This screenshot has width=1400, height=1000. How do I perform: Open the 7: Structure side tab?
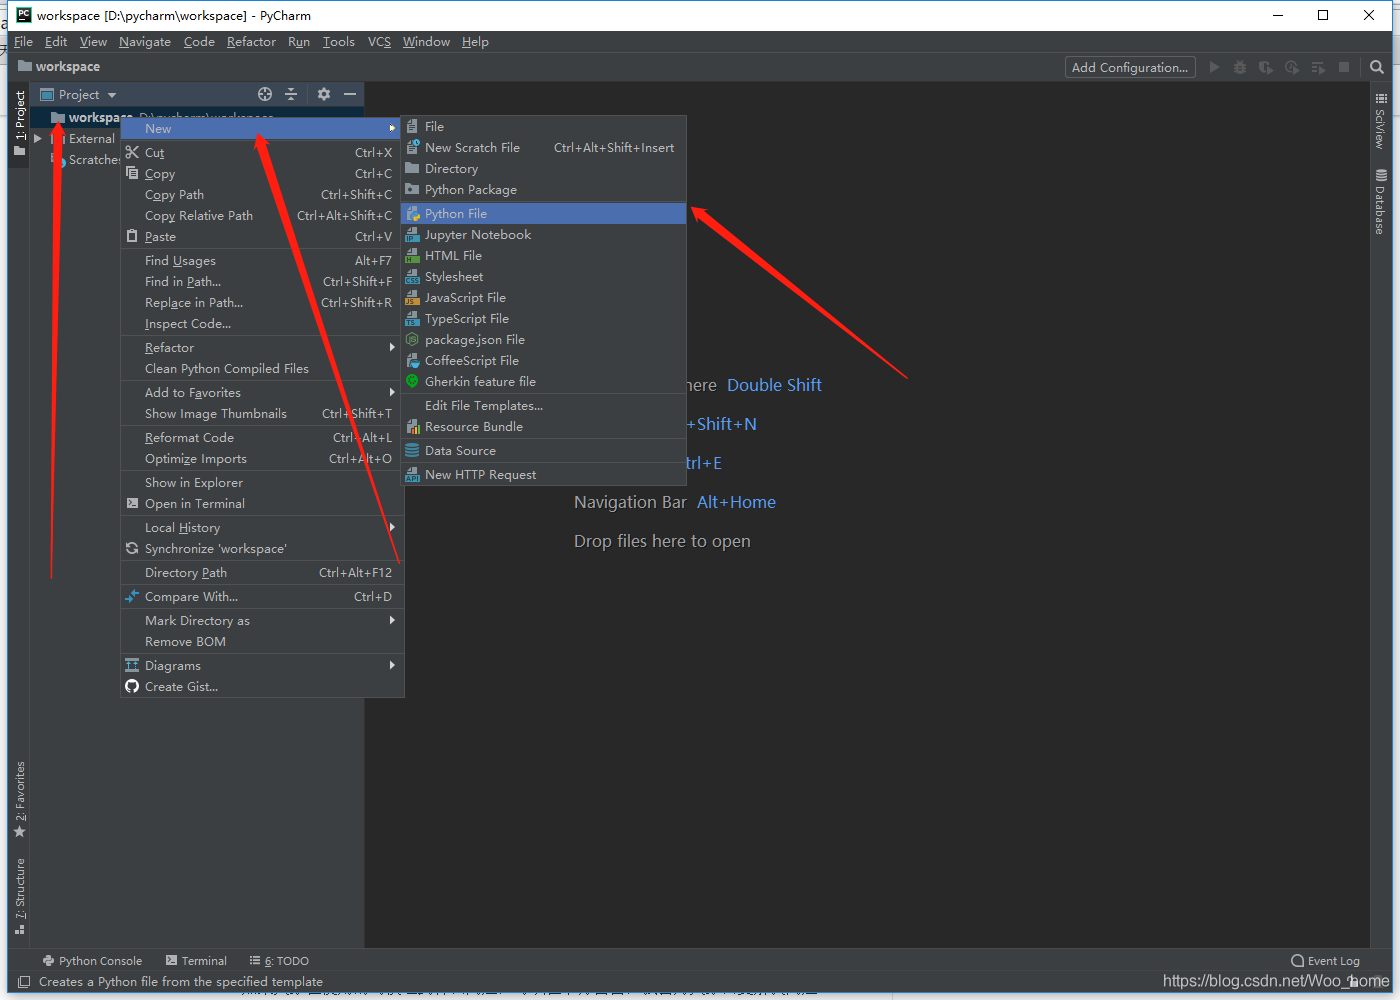(20, 895)
